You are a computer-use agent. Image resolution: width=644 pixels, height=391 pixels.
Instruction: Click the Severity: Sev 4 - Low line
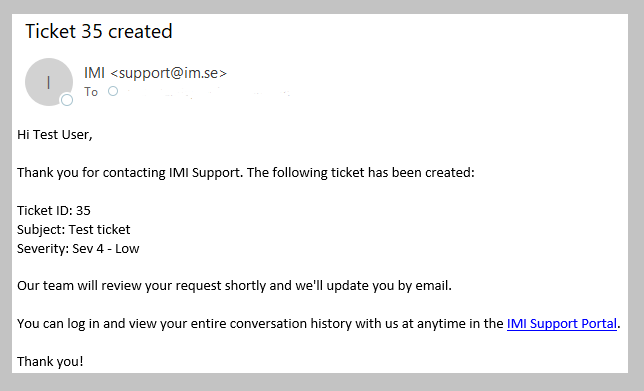[x=78, y=248]
